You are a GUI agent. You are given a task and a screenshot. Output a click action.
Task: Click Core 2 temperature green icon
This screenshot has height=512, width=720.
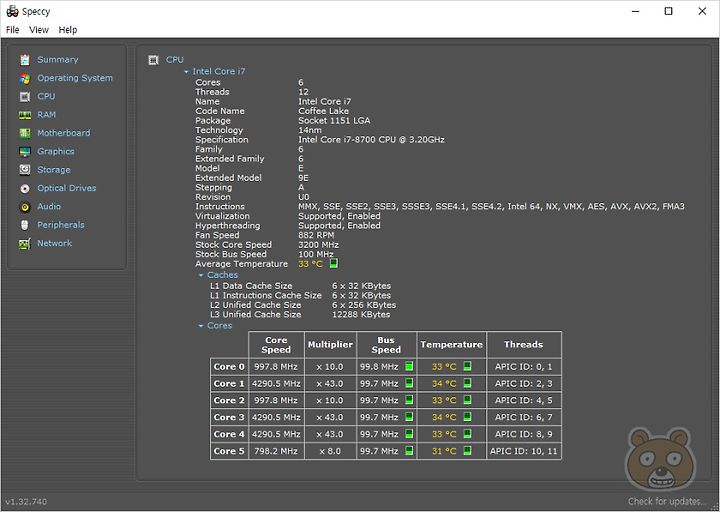coord(467,400)
